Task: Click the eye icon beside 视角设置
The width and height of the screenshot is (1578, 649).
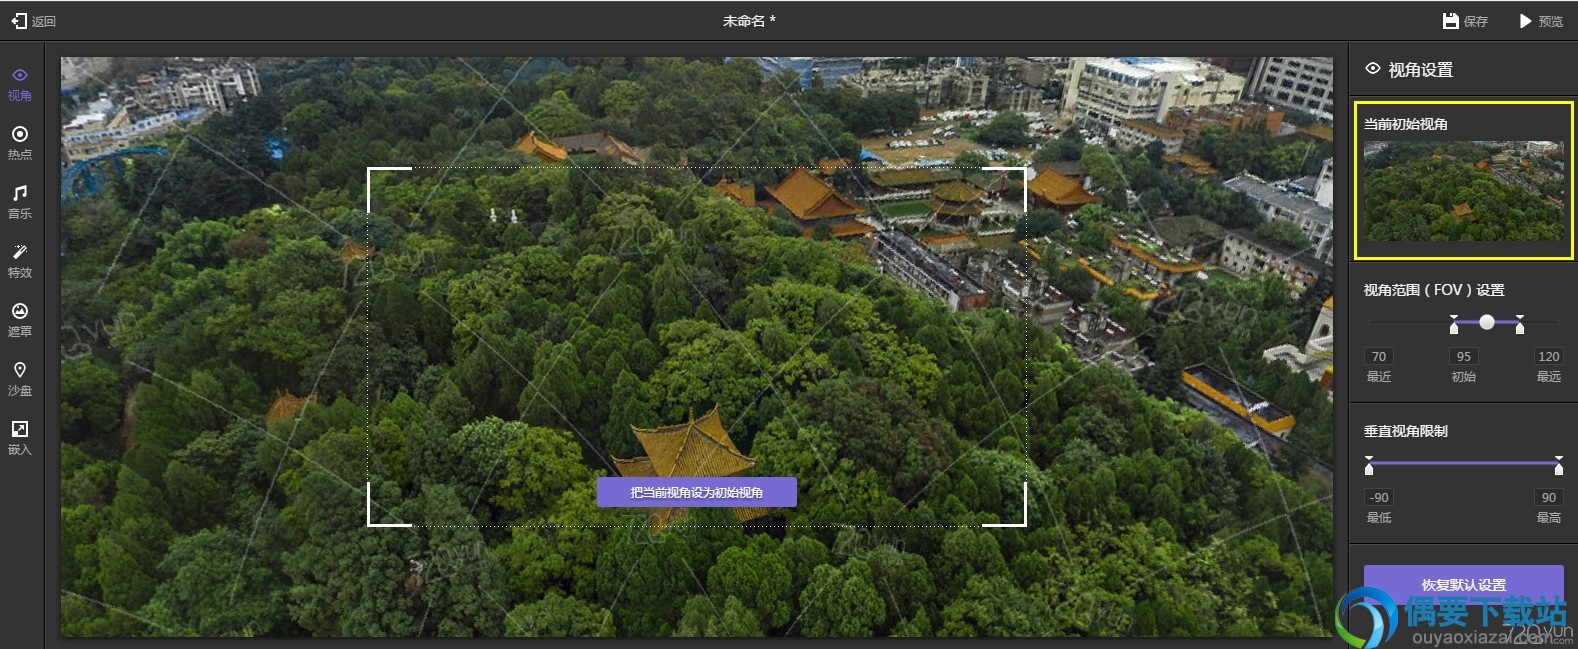Action: coord(1373,69)
